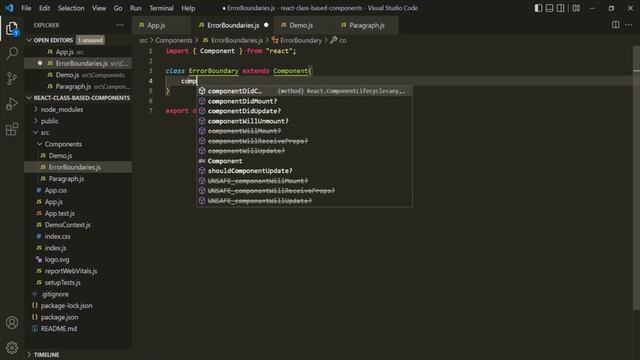Open Demo.js in the Components folder
This screenshot has height=360, width=640.
[x=78, y=156]
